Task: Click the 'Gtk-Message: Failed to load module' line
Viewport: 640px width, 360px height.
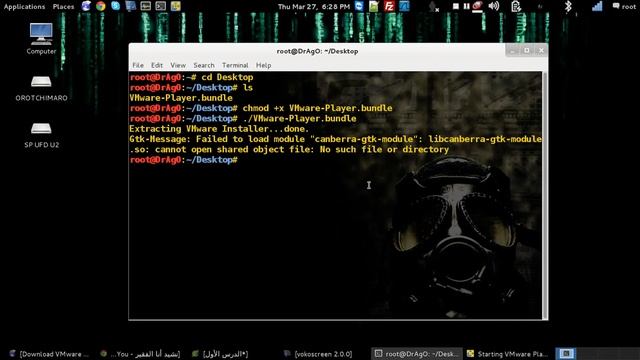Action: [336, 139]
